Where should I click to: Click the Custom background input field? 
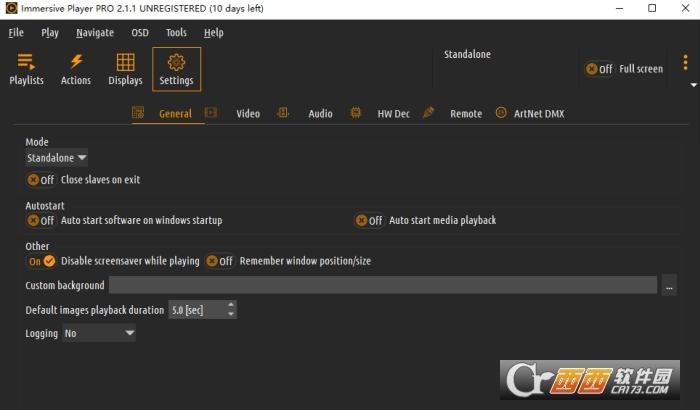click(383, 285)
